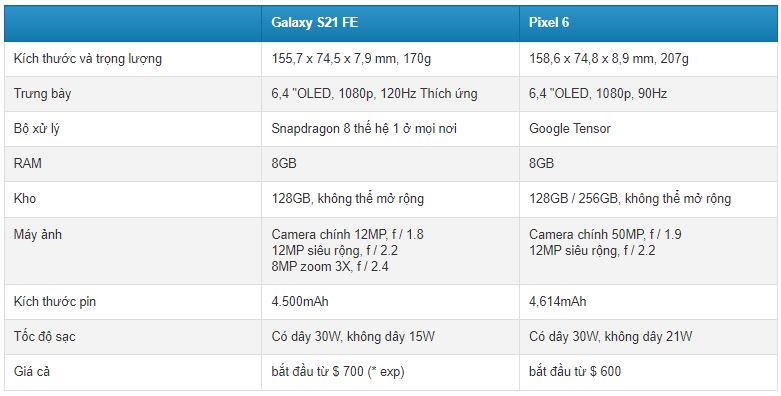Click the Trưng bày row label
Screen dimensions: 781x396
(x=42, y=94)
